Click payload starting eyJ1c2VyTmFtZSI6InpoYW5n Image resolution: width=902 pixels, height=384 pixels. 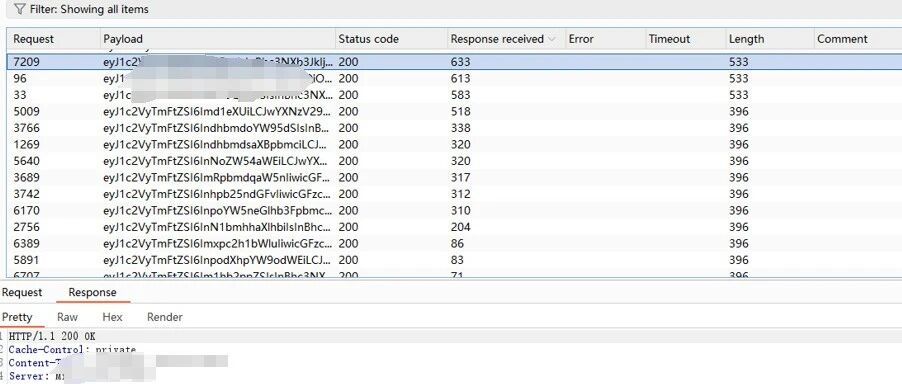pos(217,210)
